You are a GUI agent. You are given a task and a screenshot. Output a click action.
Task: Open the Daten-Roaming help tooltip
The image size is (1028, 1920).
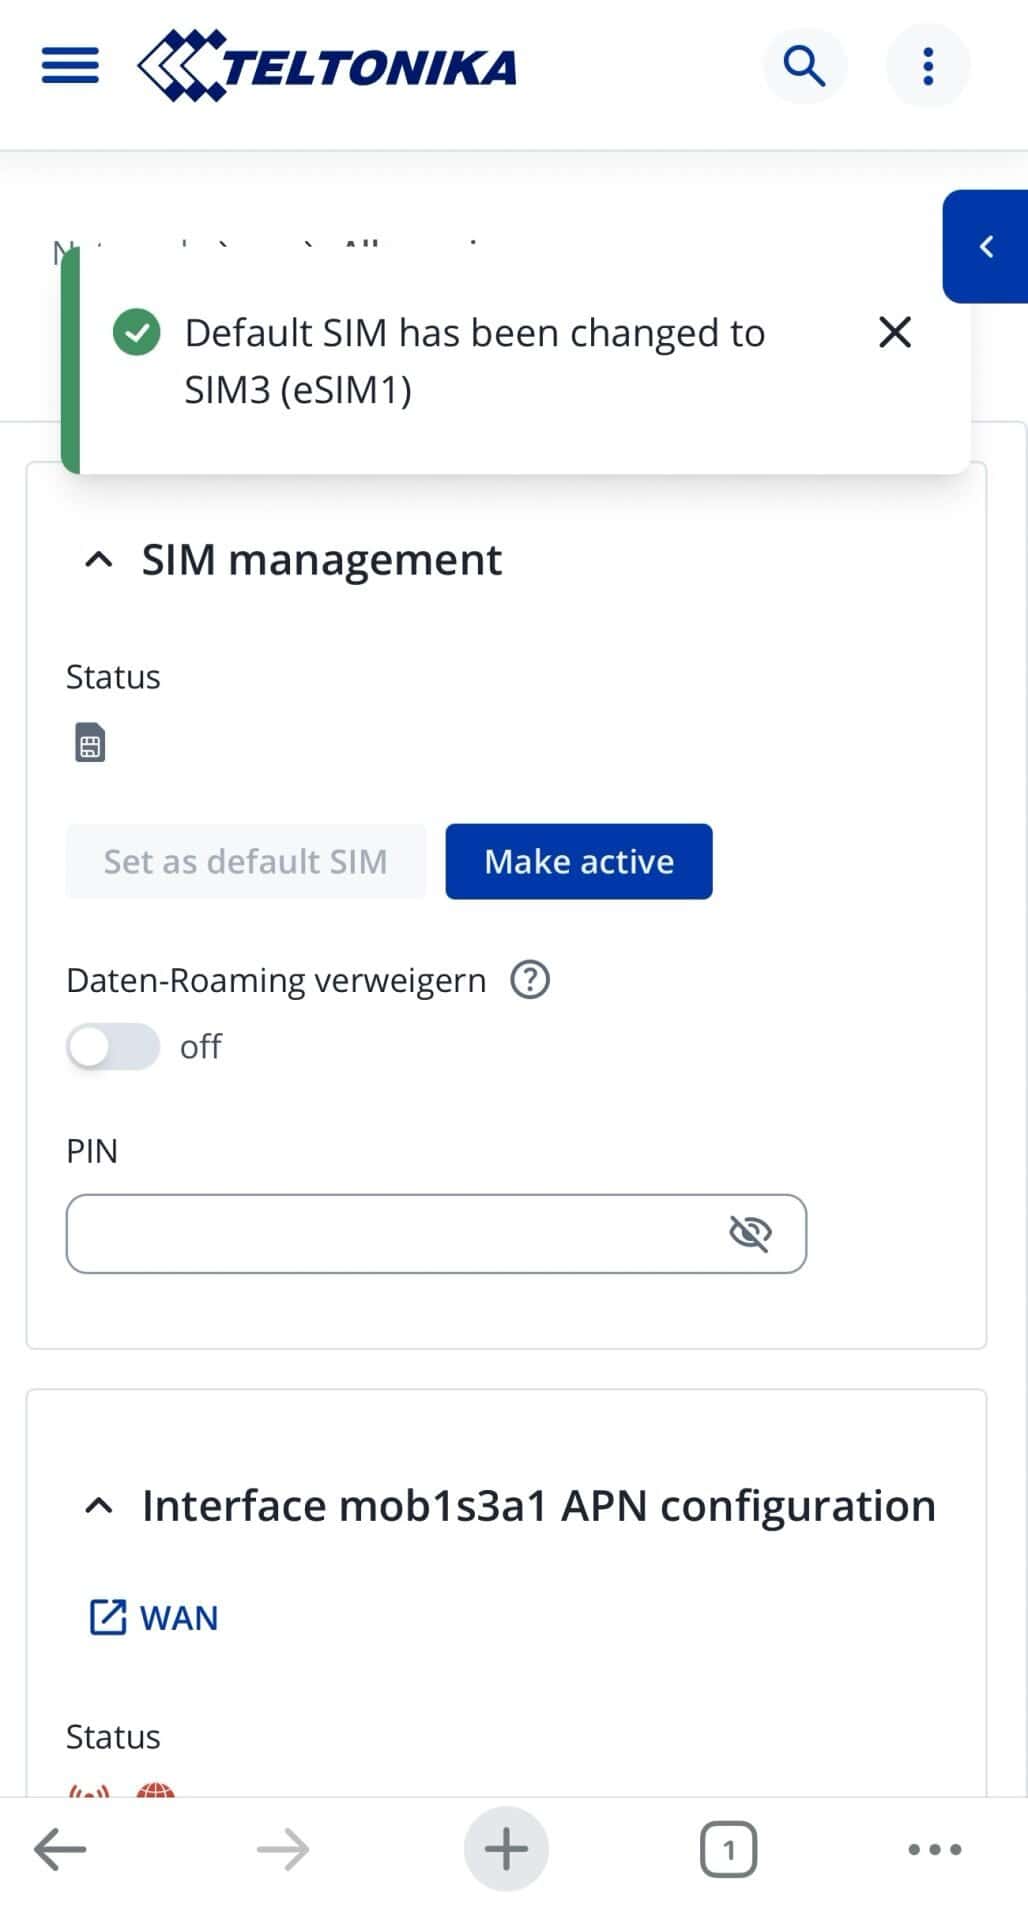[x=531, y=980]
